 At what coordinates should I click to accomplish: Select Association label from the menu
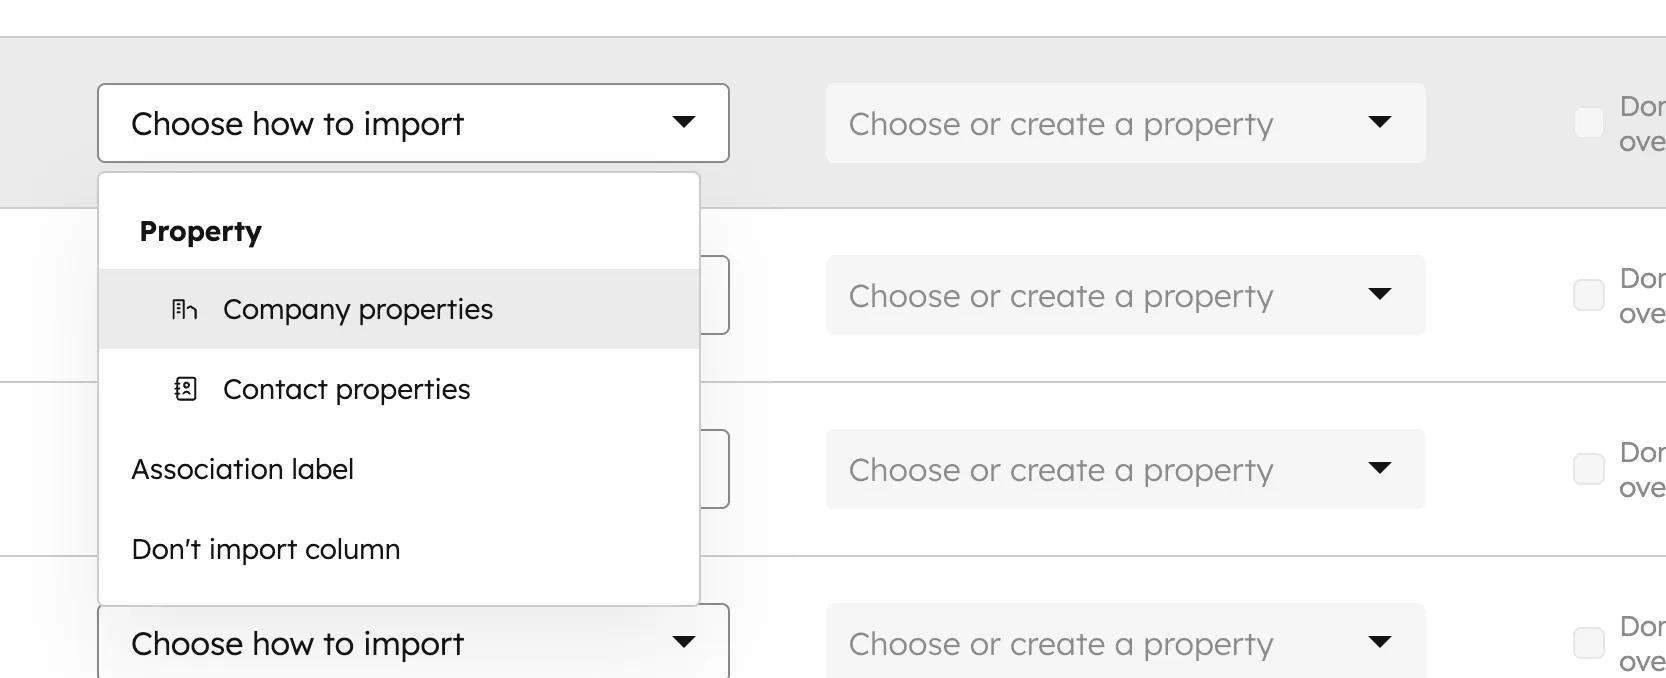(243, 469)
